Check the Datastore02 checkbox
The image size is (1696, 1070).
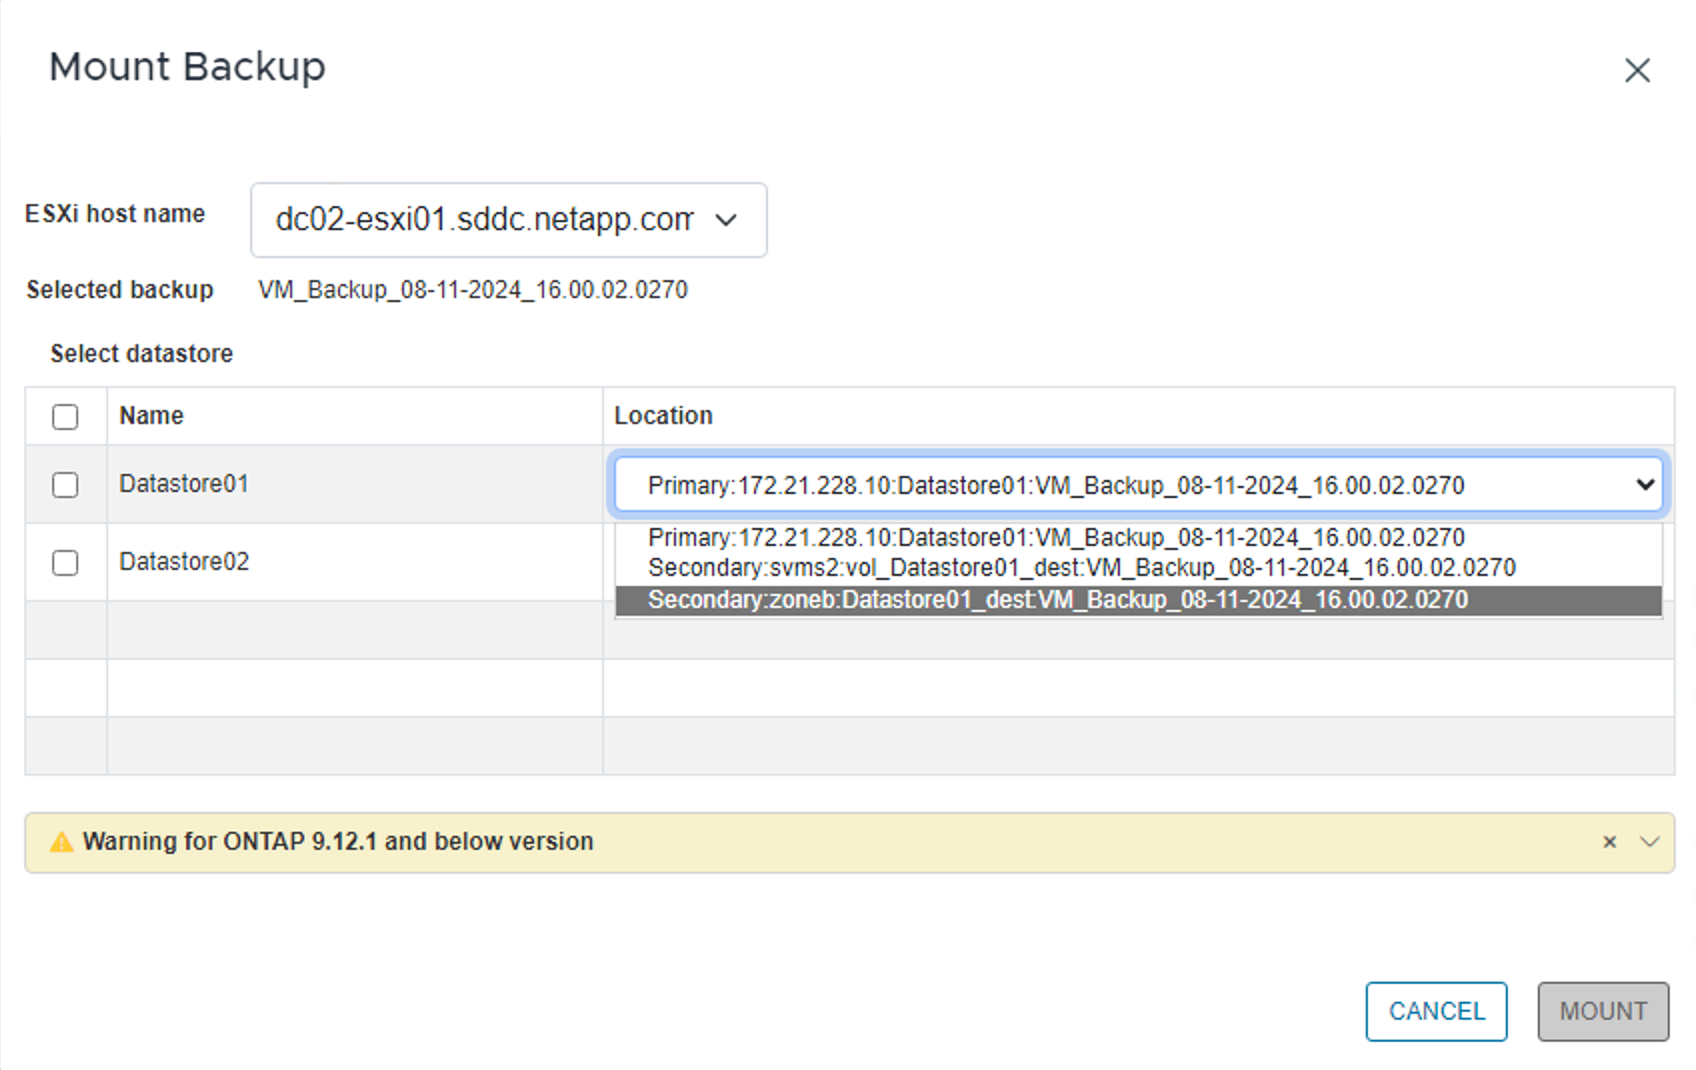click(x=65, y=563)
